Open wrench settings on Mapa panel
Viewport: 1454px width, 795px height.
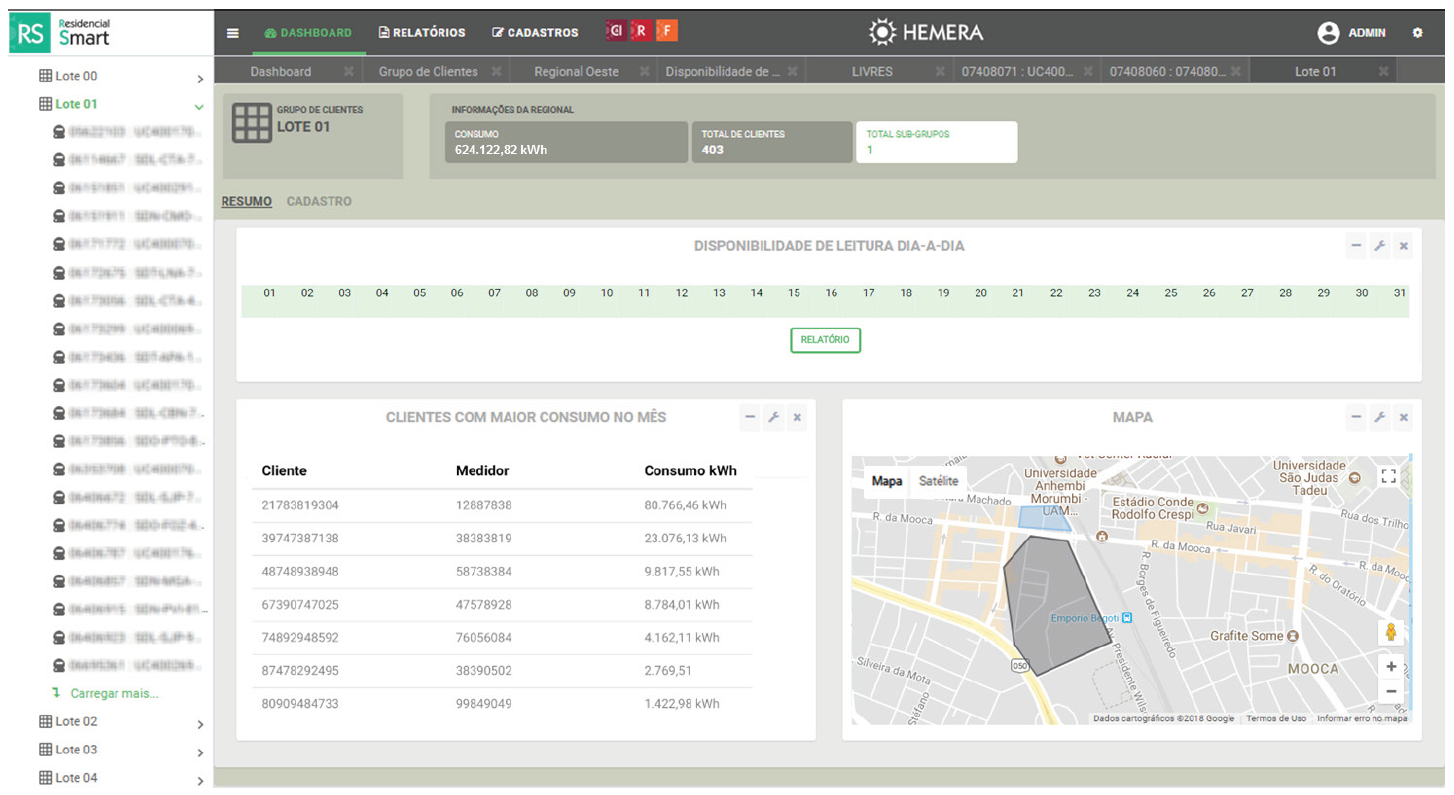pyautogui.click(x=1380, y=417)
